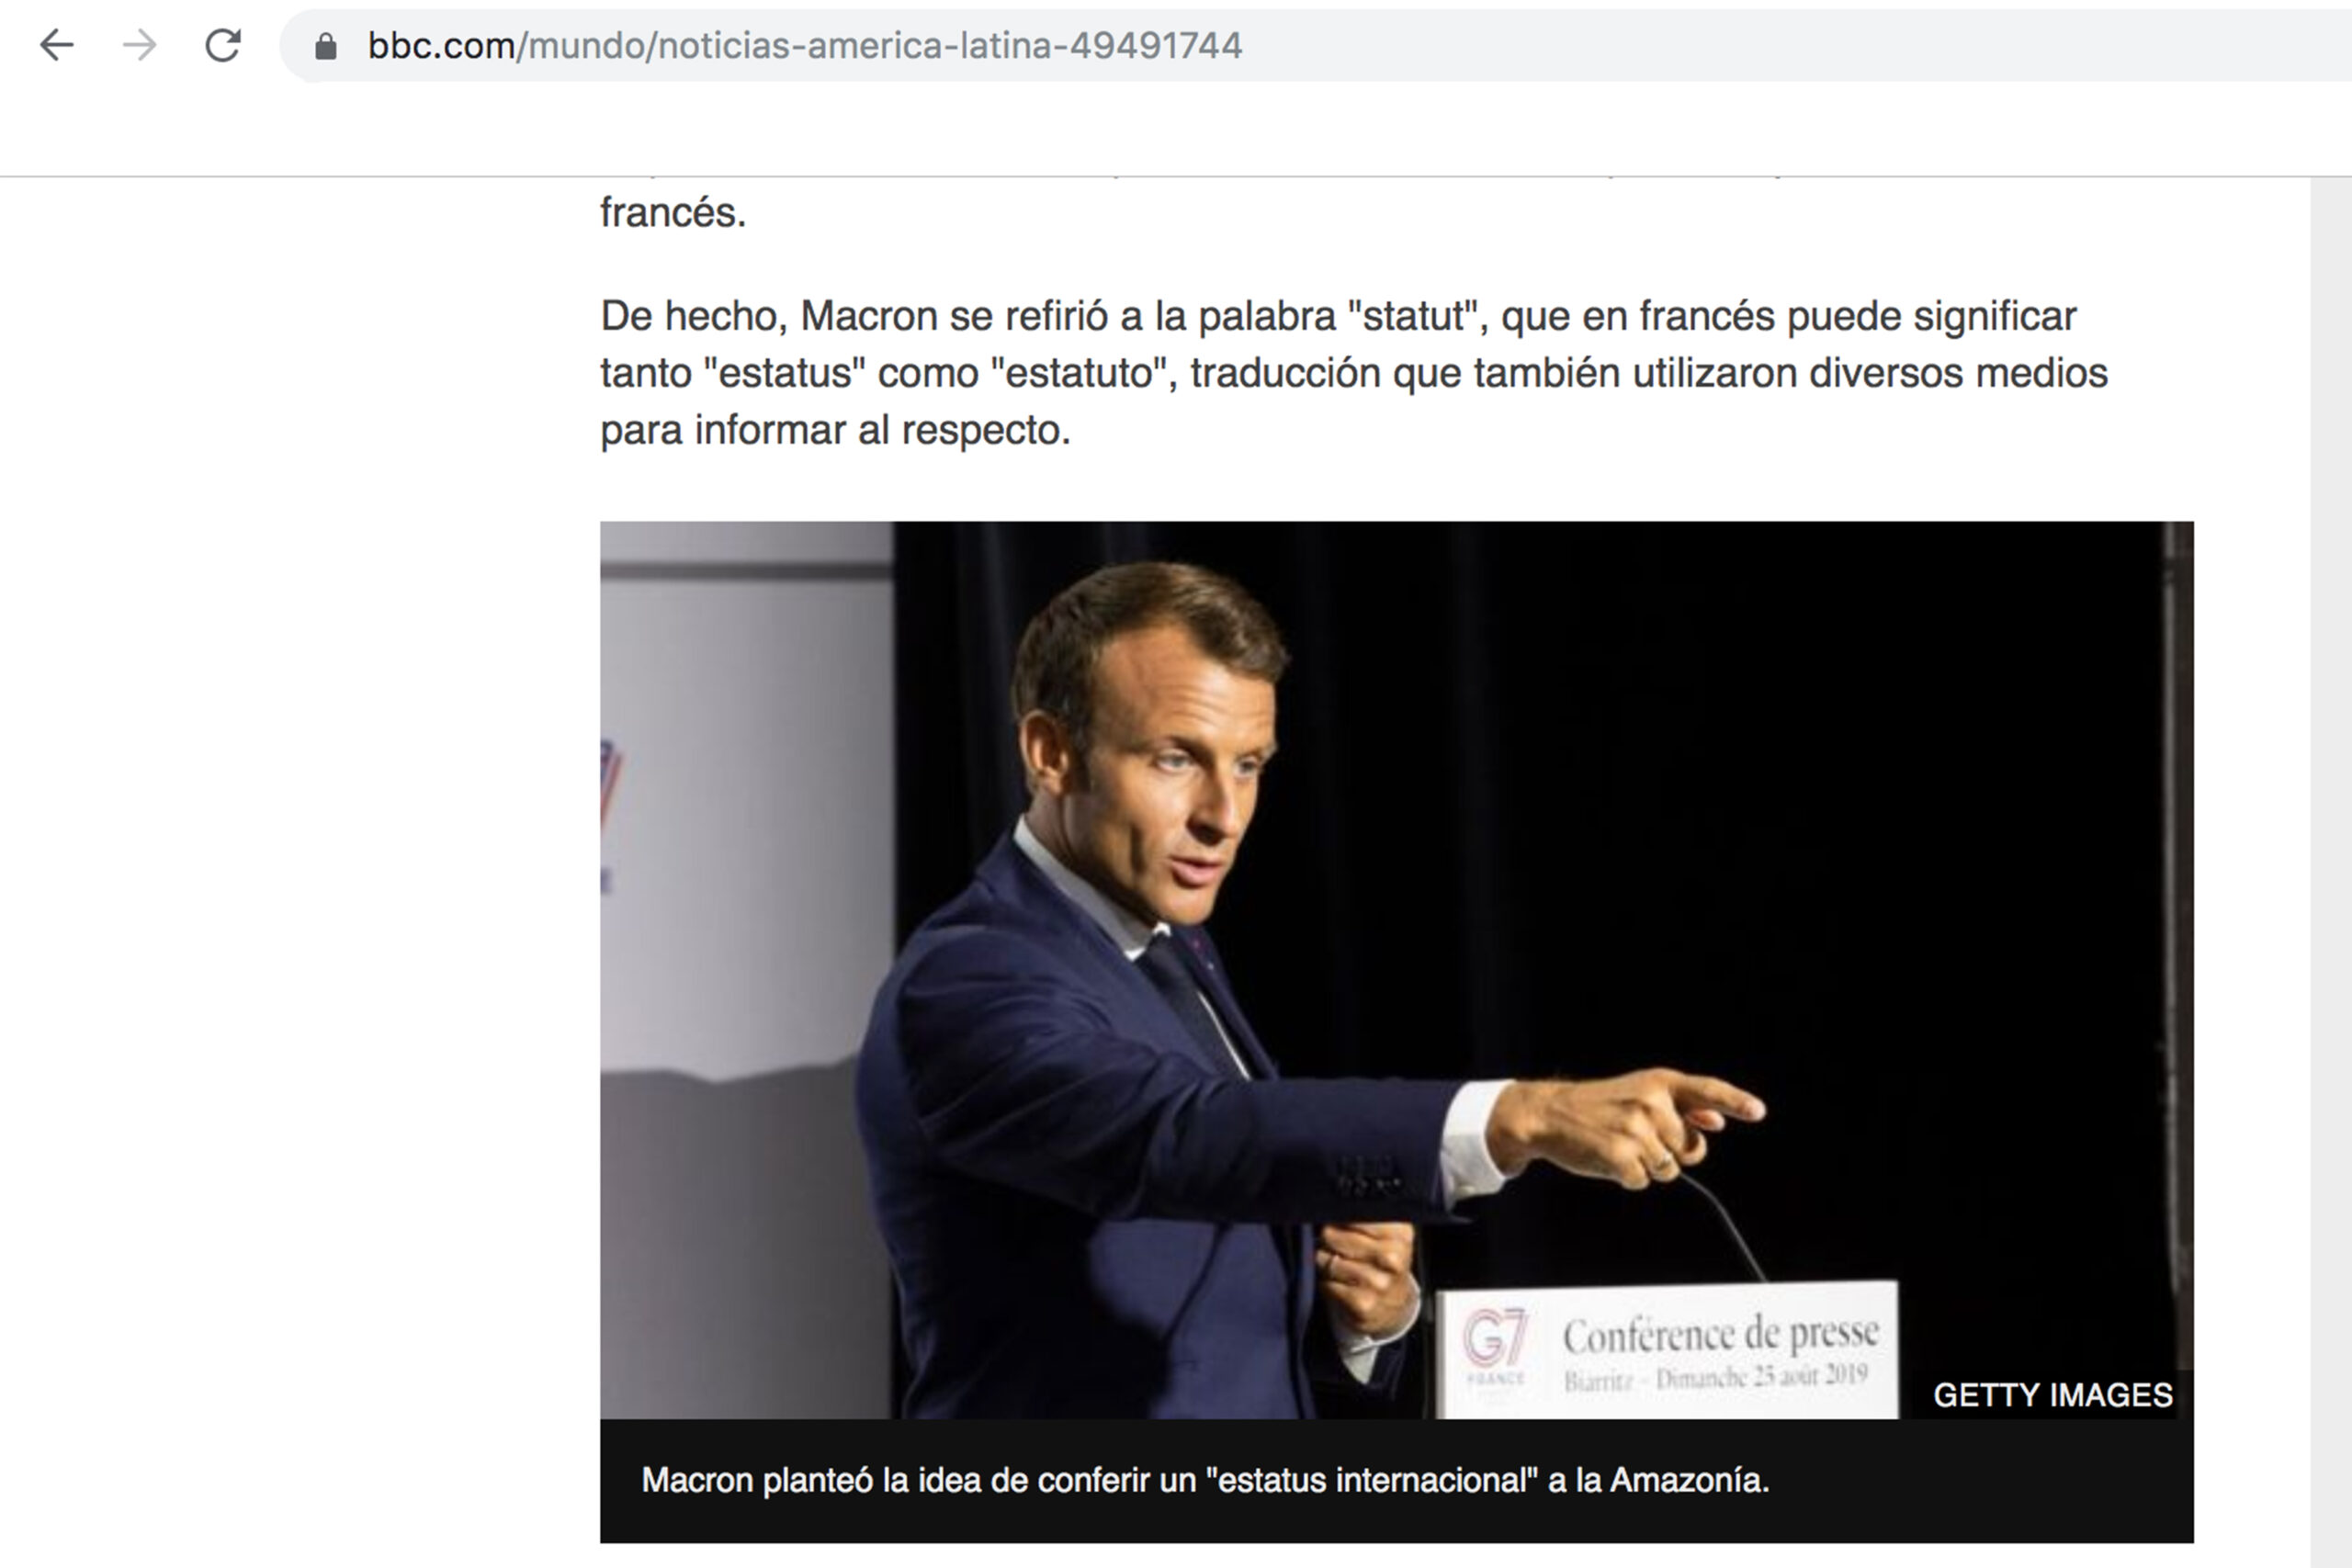Click "para informar al respecto." line
The image size is (2352, 1568).
point(835,430)
